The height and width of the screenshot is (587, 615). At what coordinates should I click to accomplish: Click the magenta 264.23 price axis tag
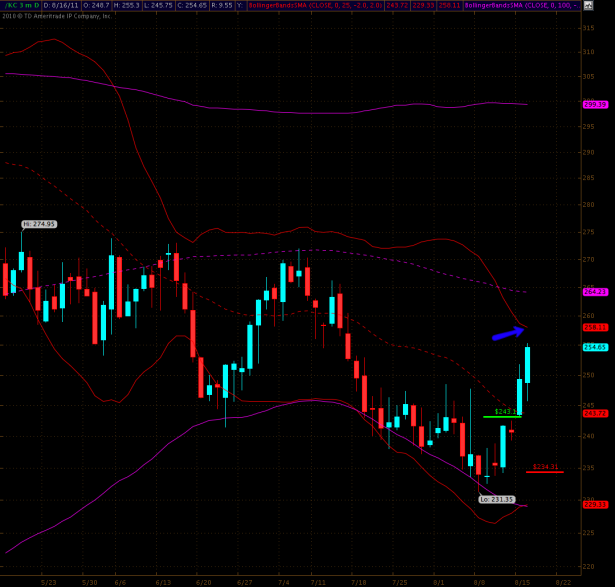tap(595, 291)
